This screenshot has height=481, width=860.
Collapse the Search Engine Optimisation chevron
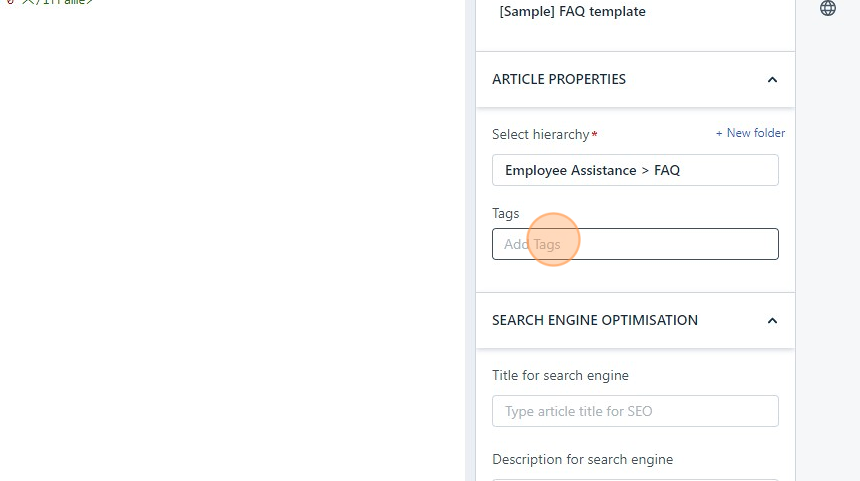tap(772, 321)
